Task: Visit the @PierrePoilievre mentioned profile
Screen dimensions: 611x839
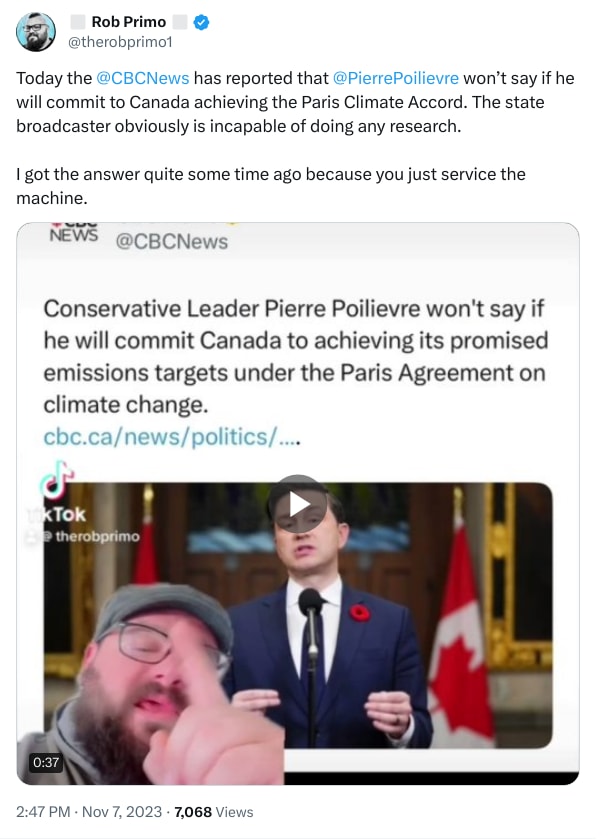Action: [396, 77]
